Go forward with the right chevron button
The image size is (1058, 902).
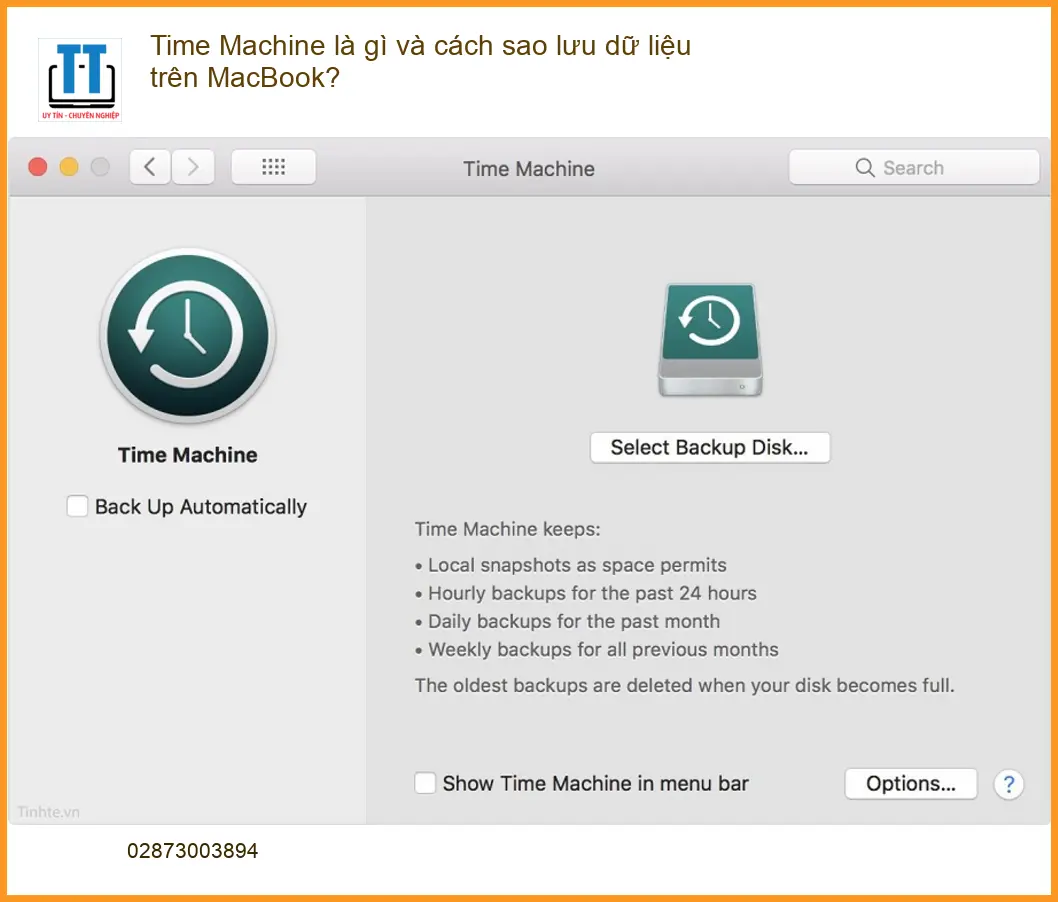click(193, 167)
